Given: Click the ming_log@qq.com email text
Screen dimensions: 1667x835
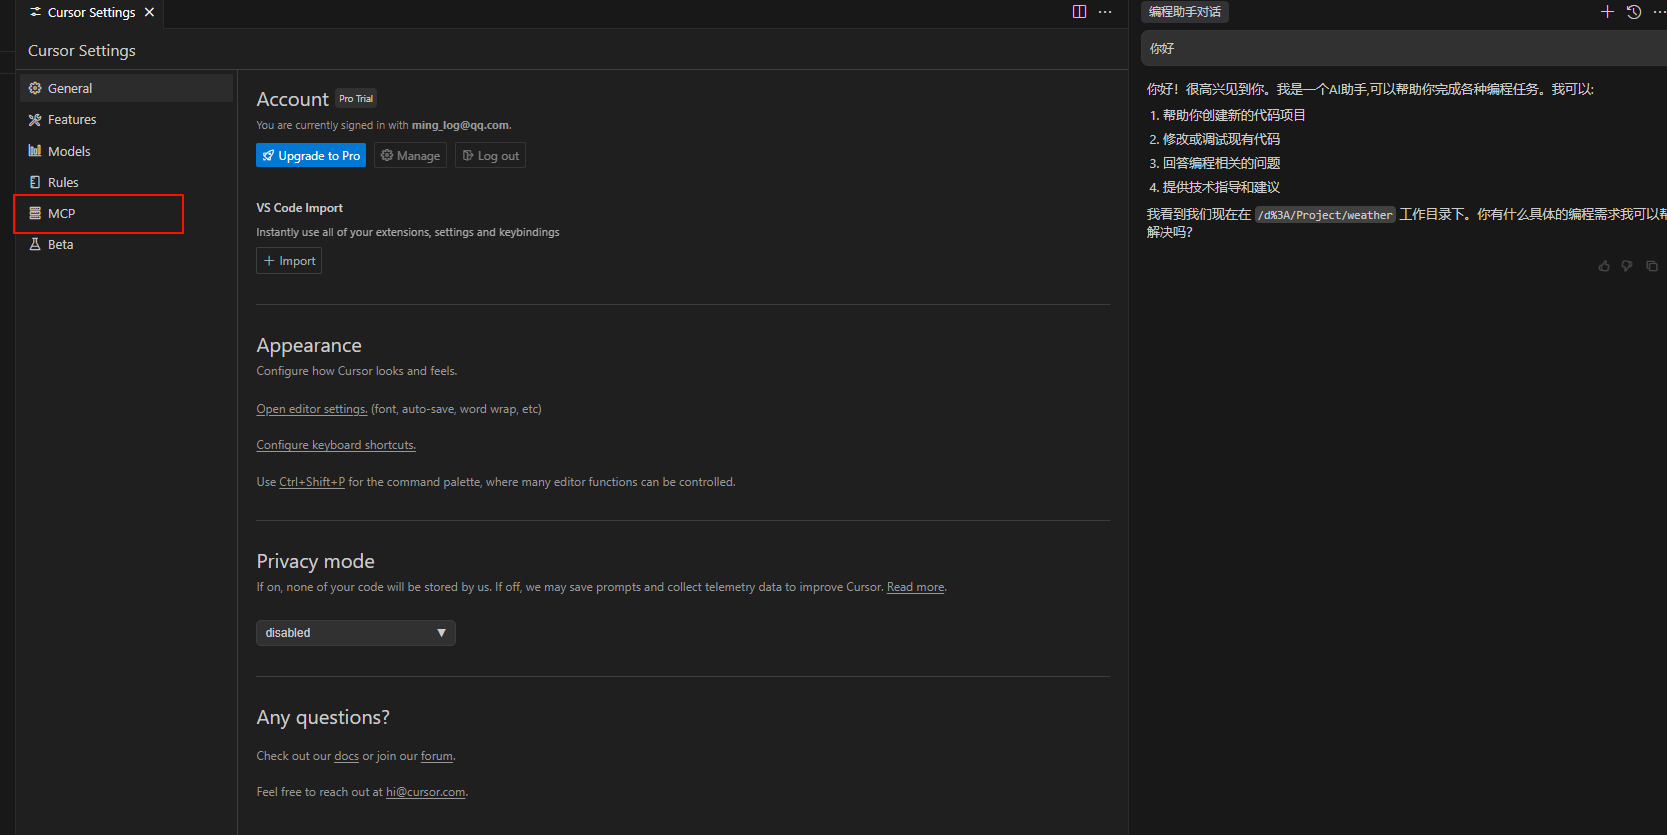Looking at the screenshot, I should click(x=460, y=125).
